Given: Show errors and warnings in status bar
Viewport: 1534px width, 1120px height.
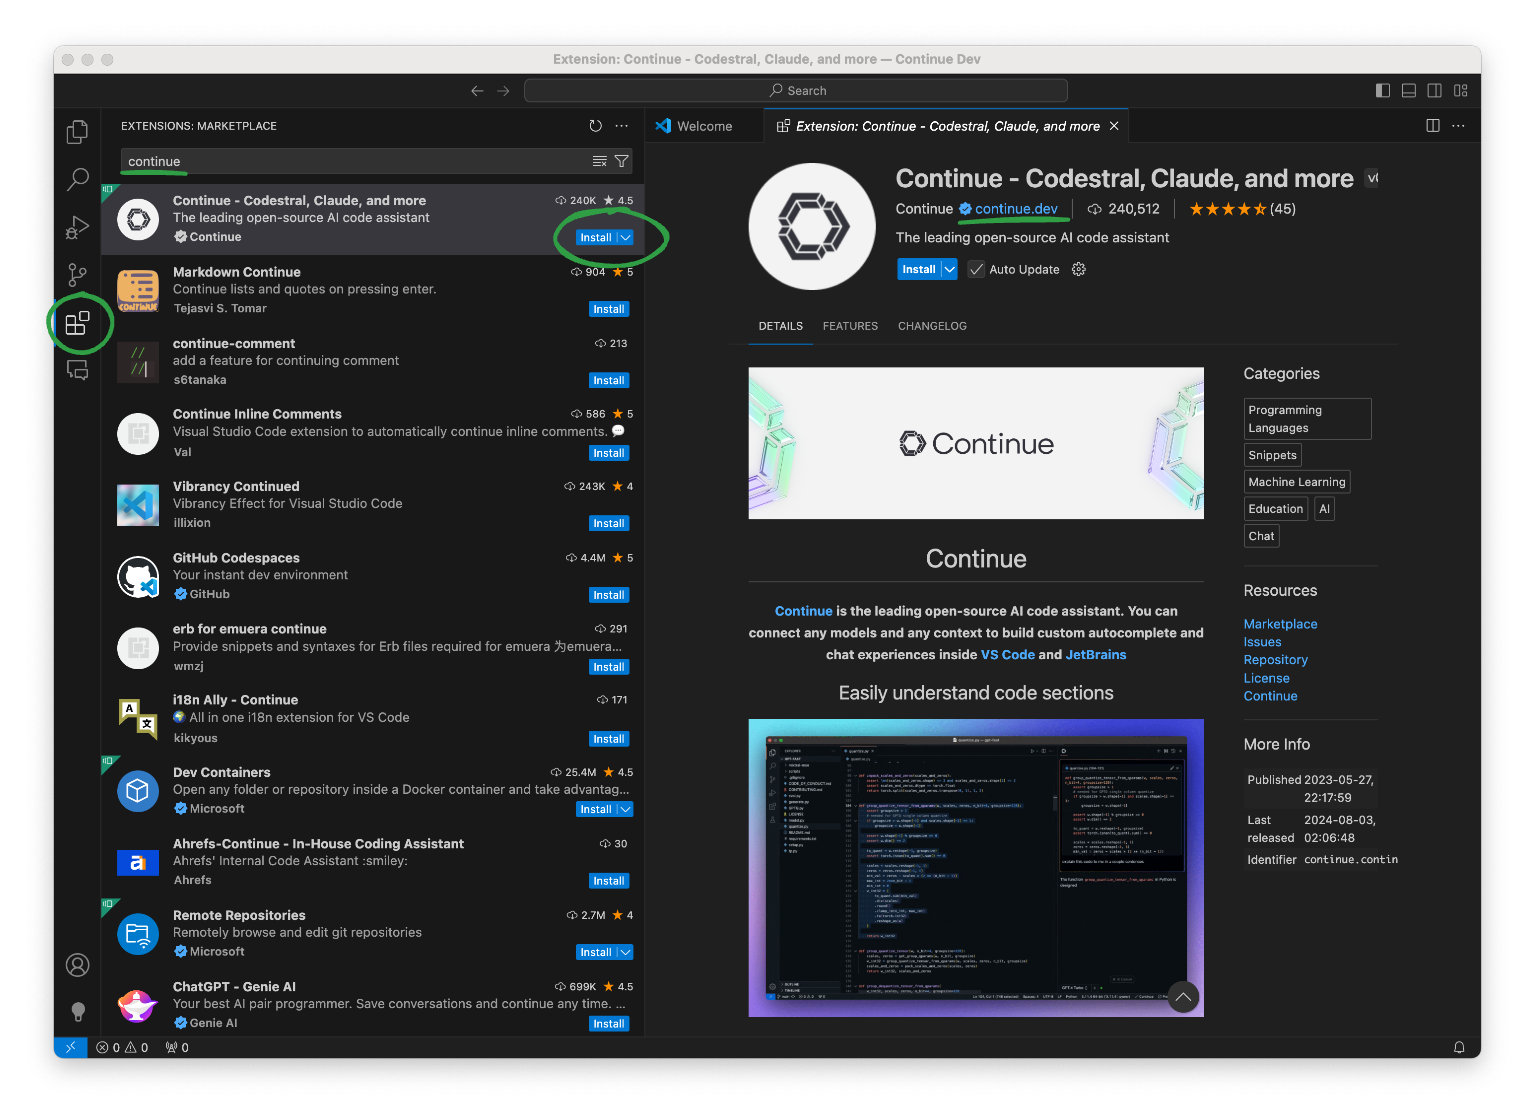Looking at the screenshot, I should [x=122, y=1047].
